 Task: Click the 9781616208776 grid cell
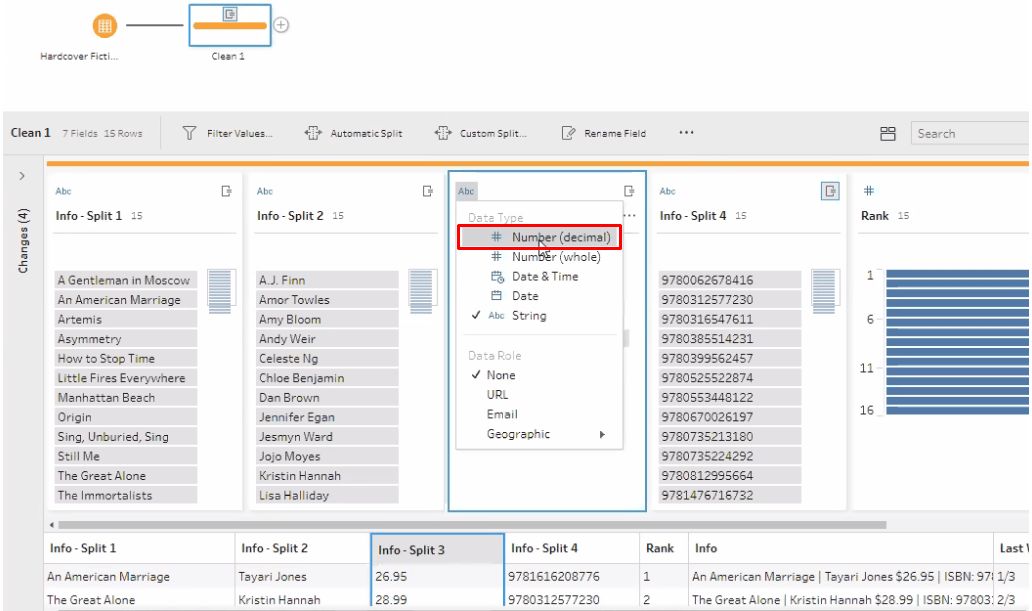[572, 576]
